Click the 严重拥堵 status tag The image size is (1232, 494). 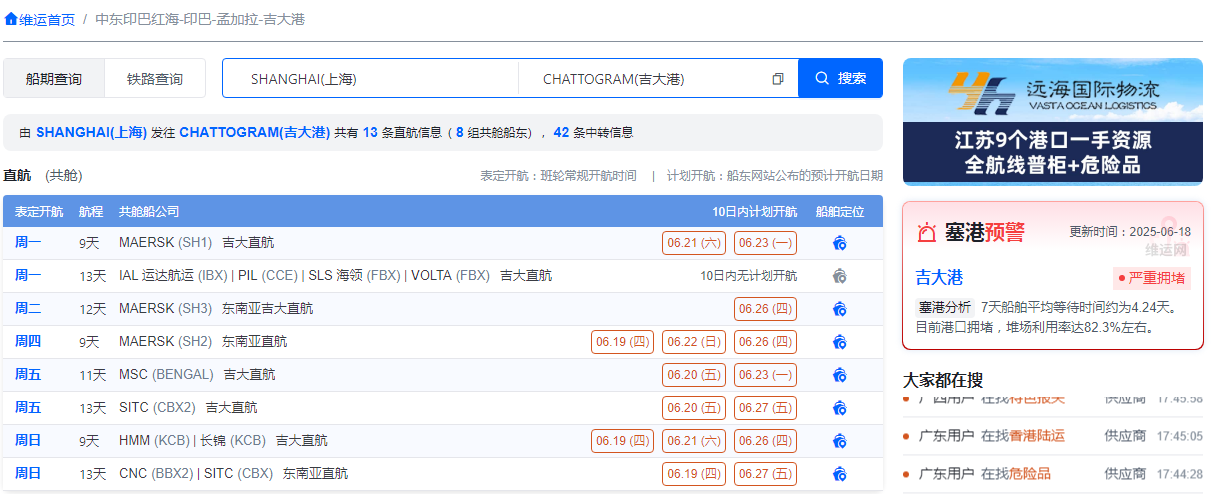click(1152, 278)
